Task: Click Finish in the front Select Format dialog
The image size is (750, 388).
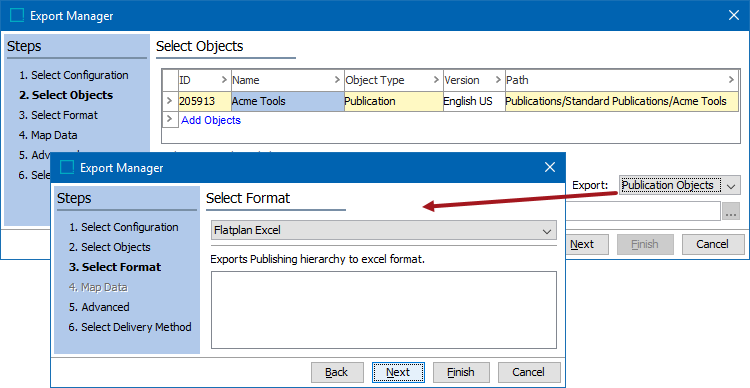Action: click(x=461, y=372)
